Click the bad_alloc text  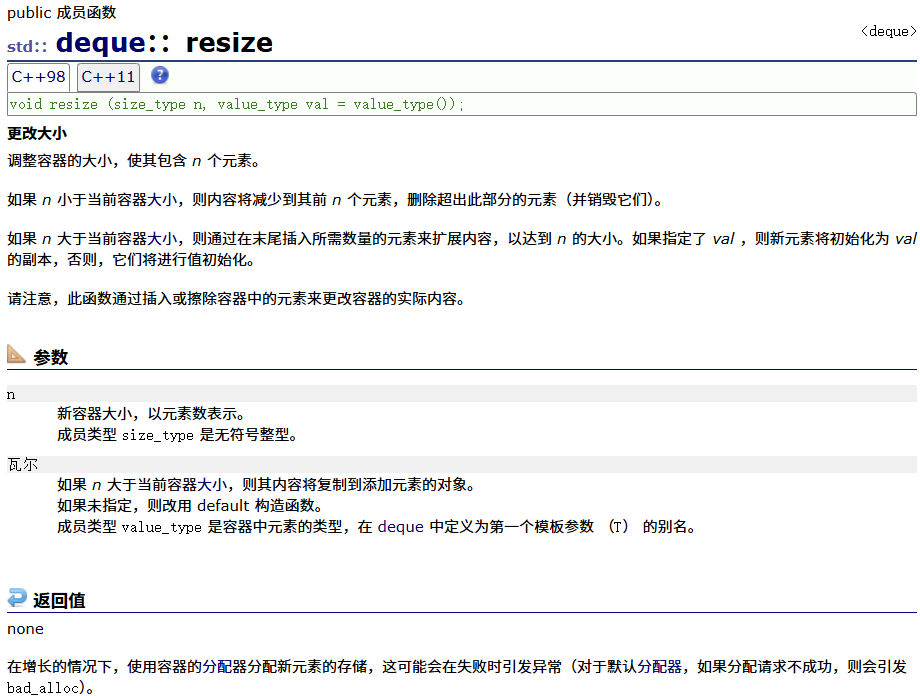point(43,688)
